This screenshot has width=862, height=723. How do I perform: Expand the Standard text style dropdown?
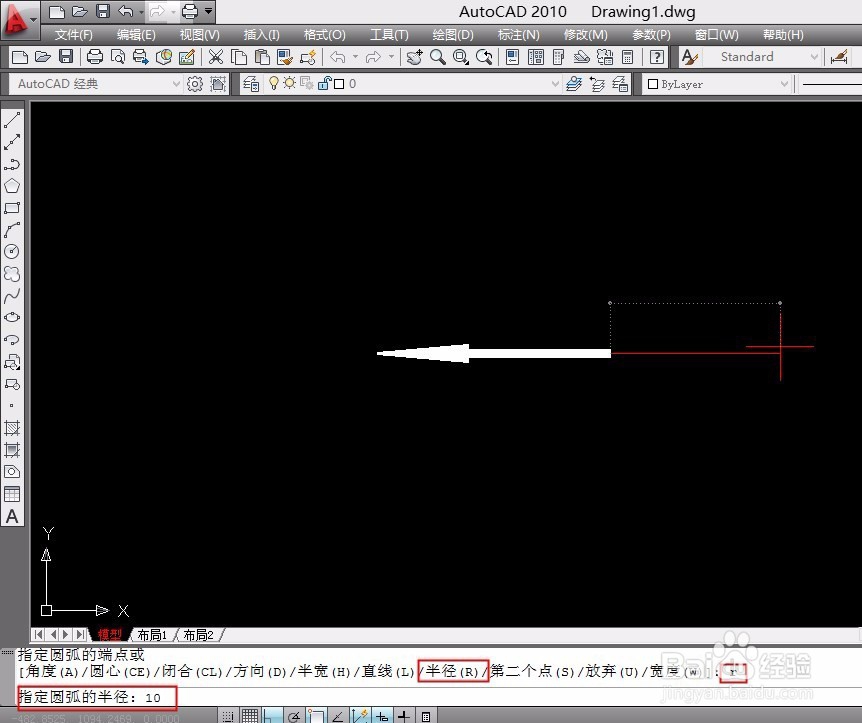point(814,57)
